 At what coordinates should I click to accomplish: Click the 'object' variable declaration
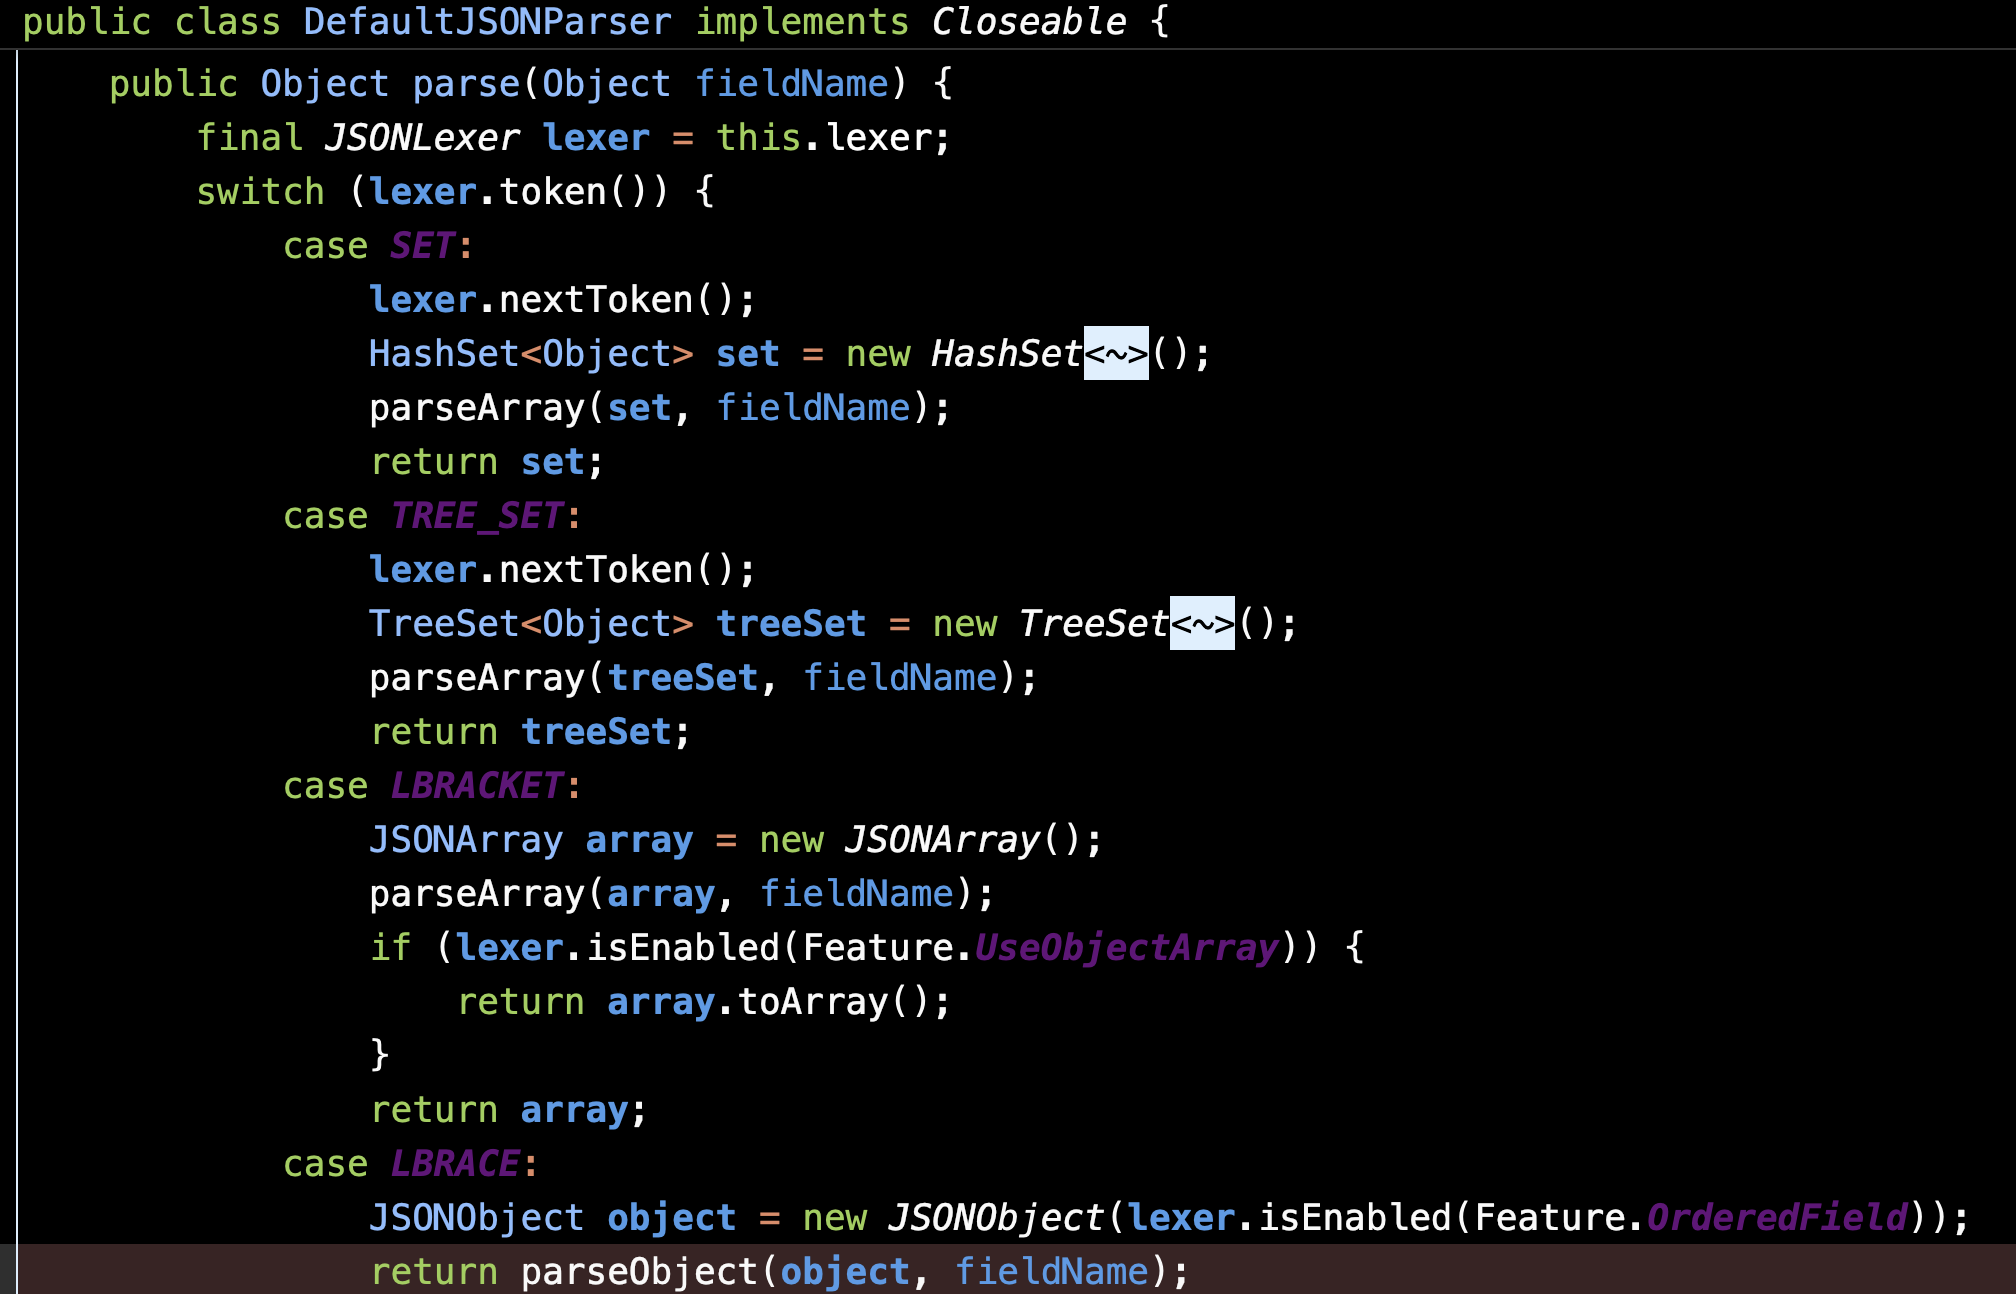672,1218
